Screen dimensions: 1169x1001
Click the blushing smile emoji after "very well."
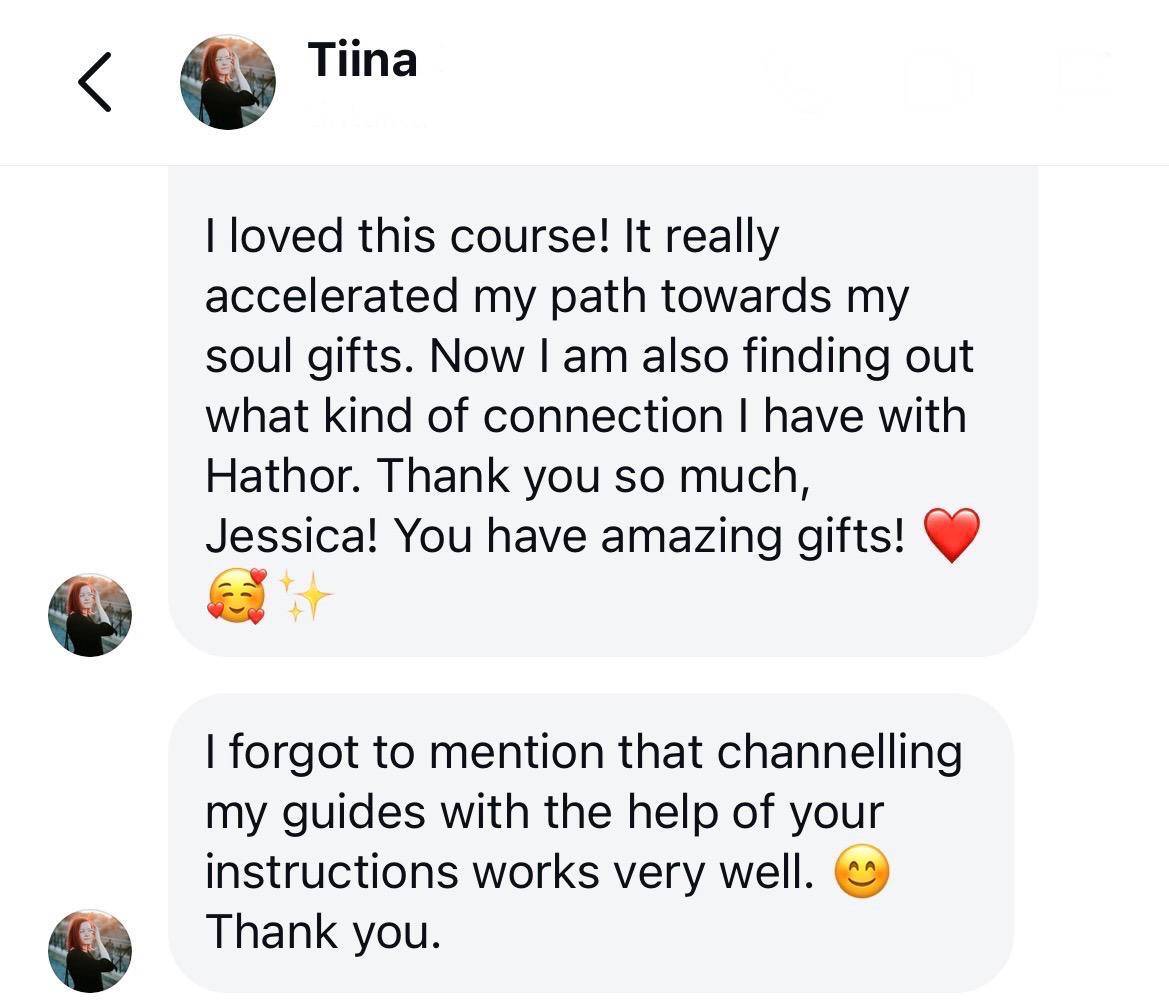pyautogui.click(x=861, y=872)
